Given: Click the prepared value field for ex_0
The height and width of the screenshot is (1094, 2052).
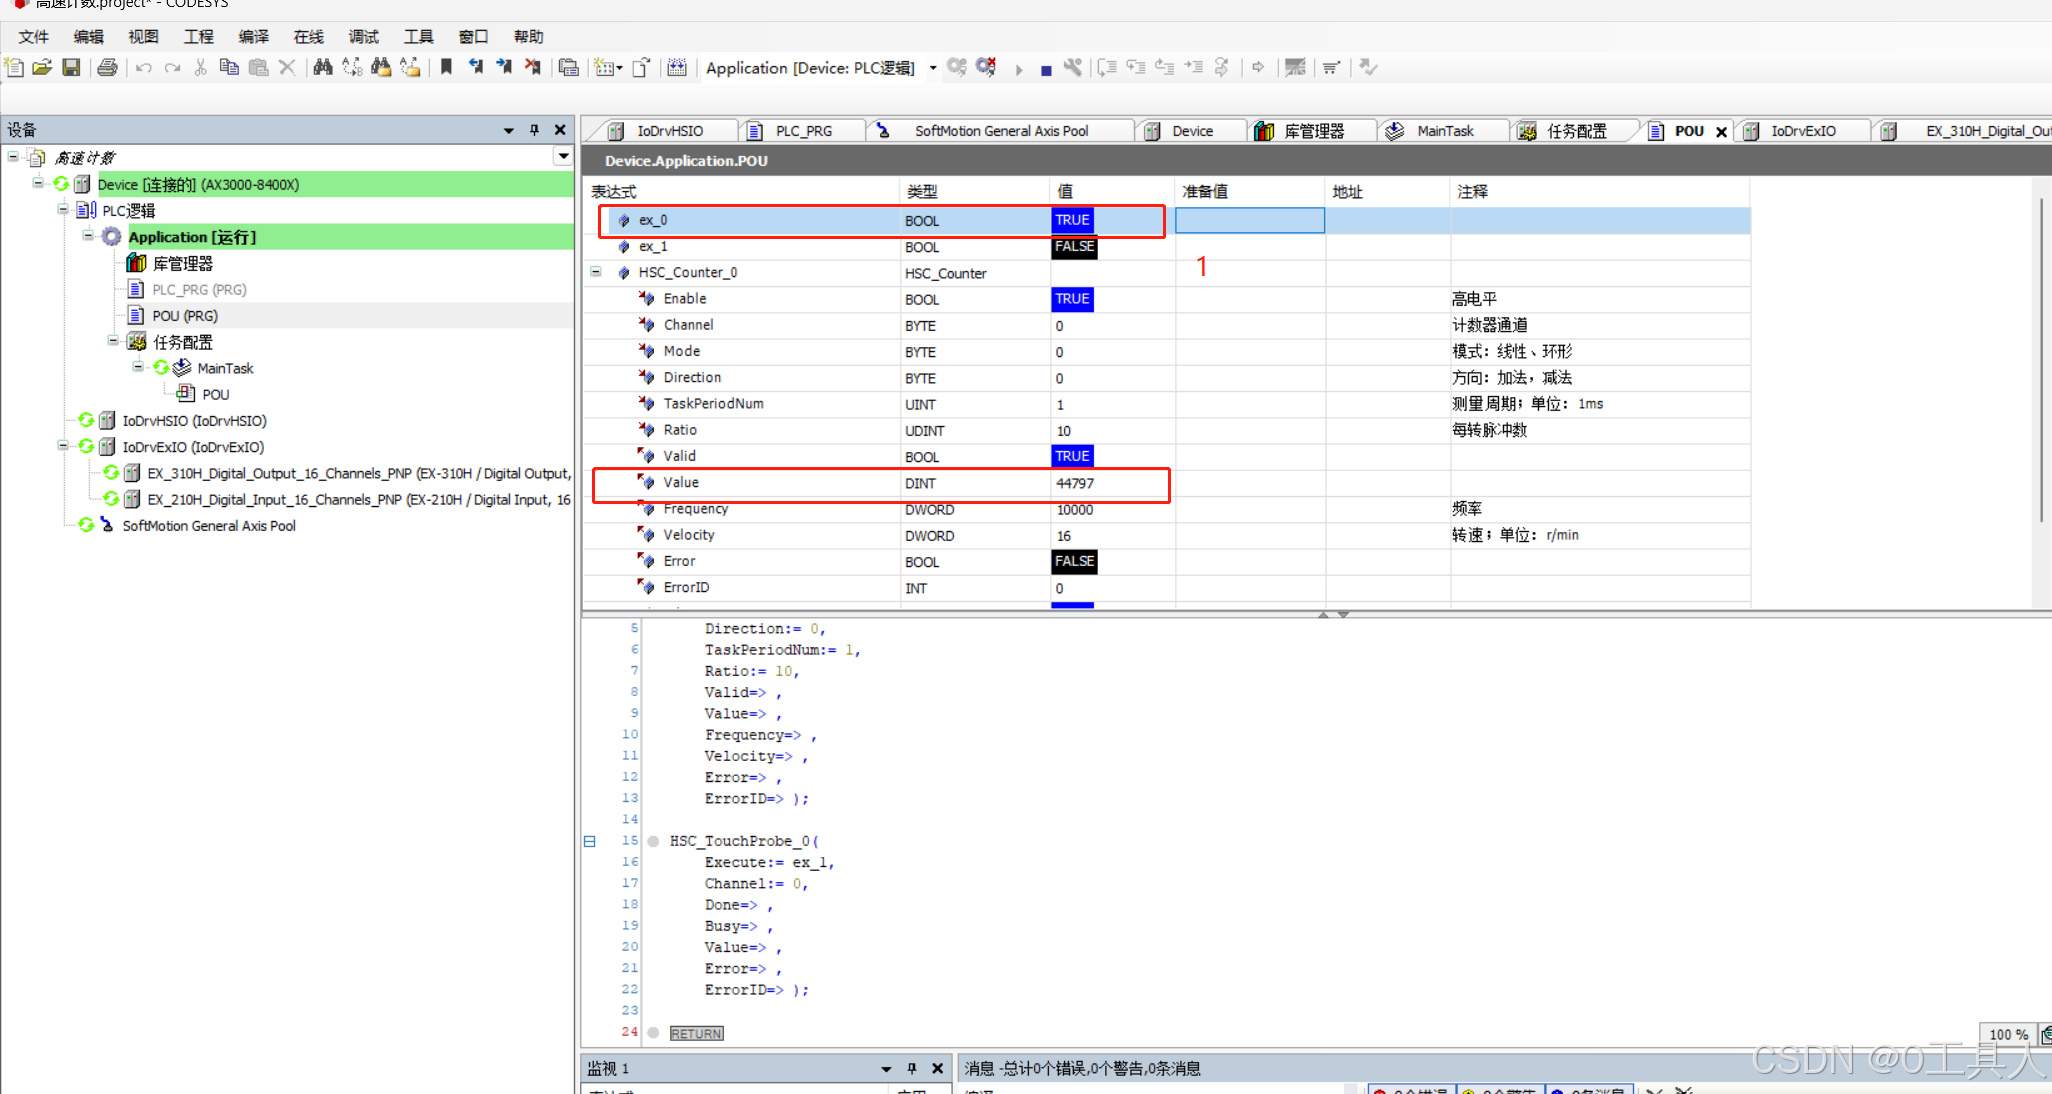Looking at the screenshot, I should (1249, 220).
